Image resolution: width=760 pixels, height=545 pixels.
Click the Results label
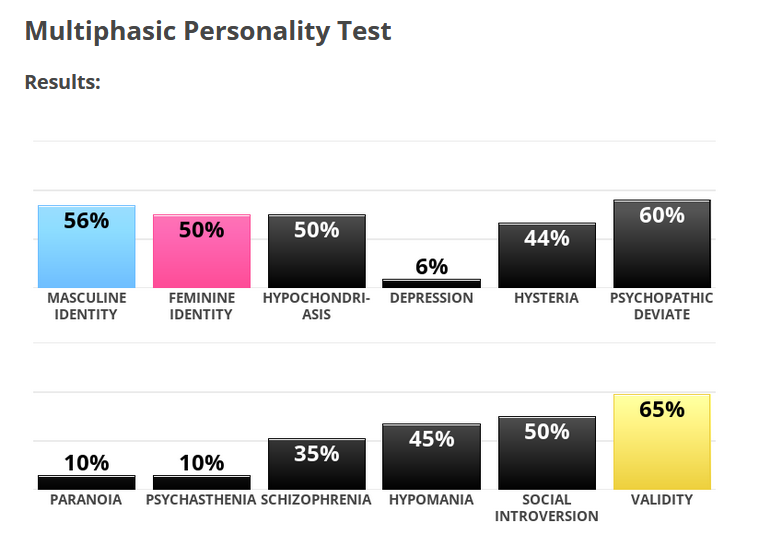point(62,82)
